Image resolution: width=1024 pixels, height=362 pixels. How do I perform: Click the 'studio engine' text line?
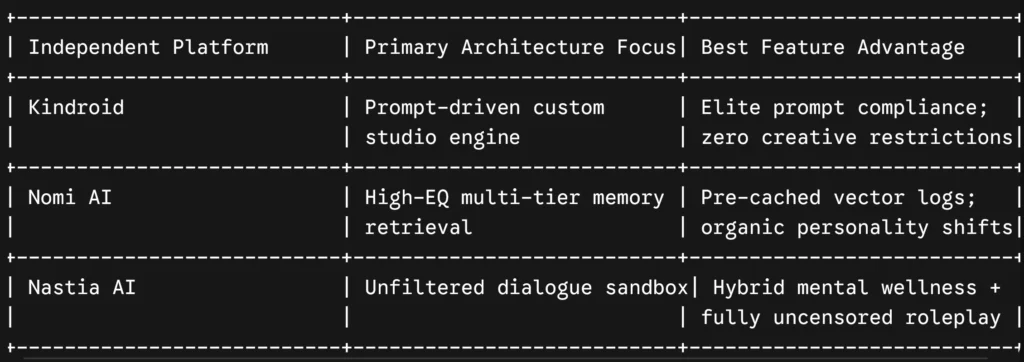[442, 138]
